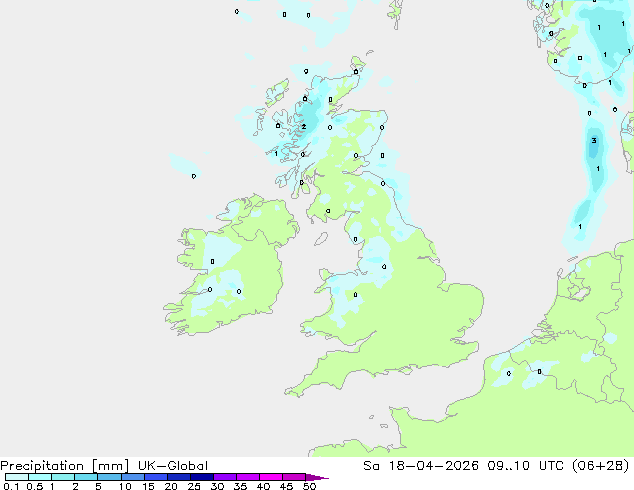The image size is (634, 490).
Task: Click the 35–40 mm legend swatch
Action: 247,477
